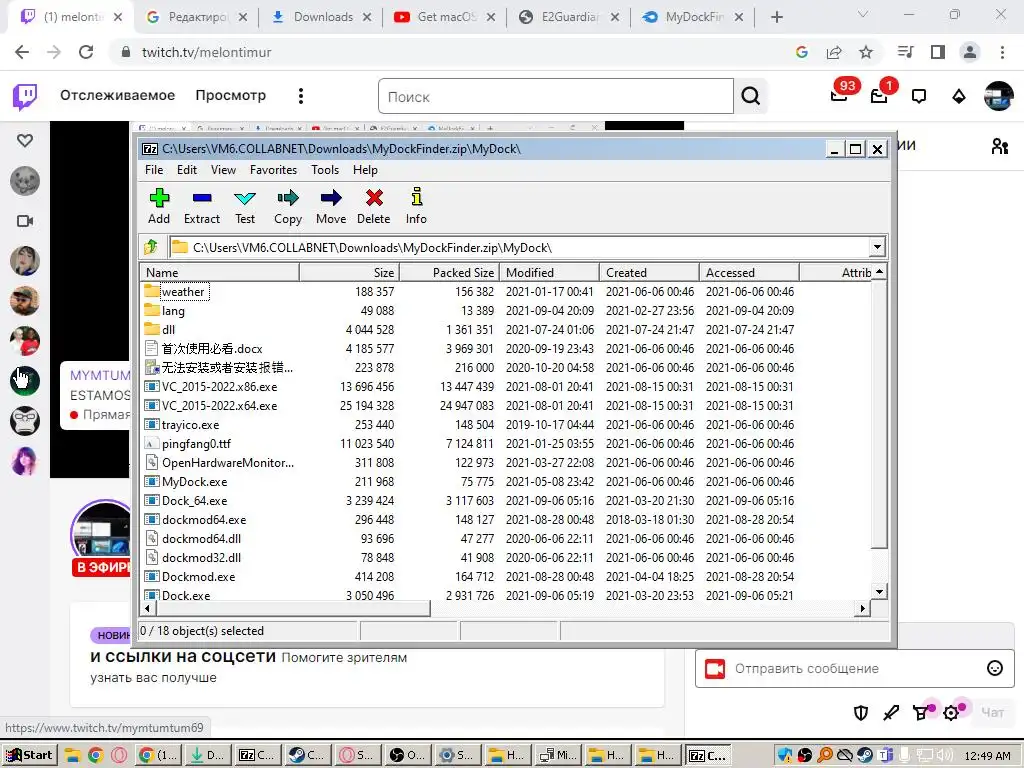Click the 7-Zip horizontal scrollbar right arrow
Screen dimensions: 1024x768
click(x=863, y=608)
